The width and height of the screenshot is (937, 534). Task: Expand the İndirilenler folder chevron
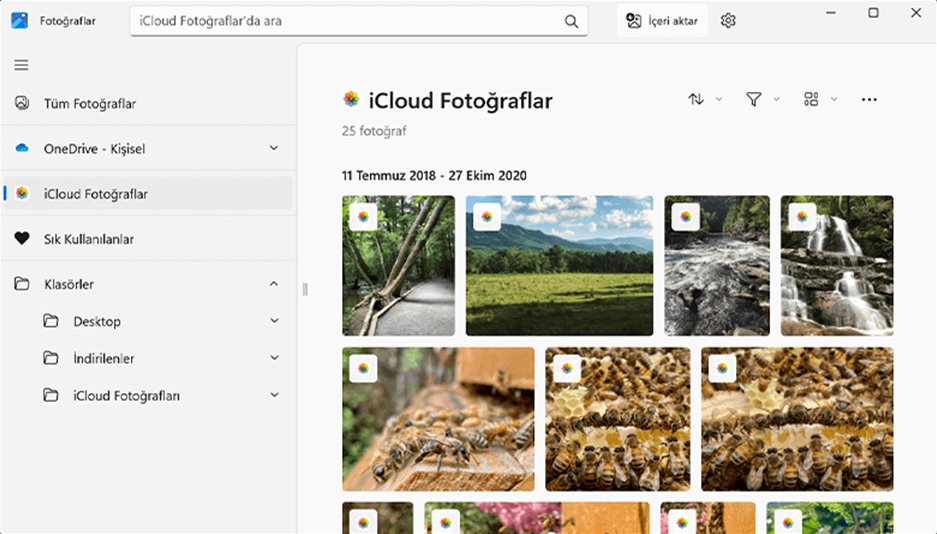[274, 358]
